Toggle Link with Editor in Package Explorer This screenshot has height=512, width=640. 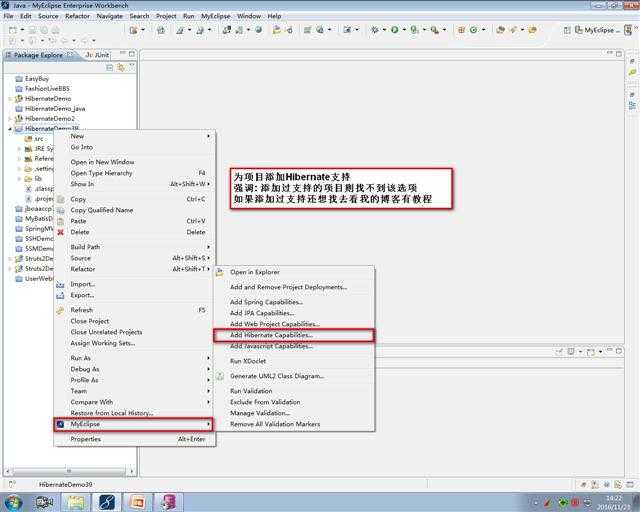[x=121, y=67]
